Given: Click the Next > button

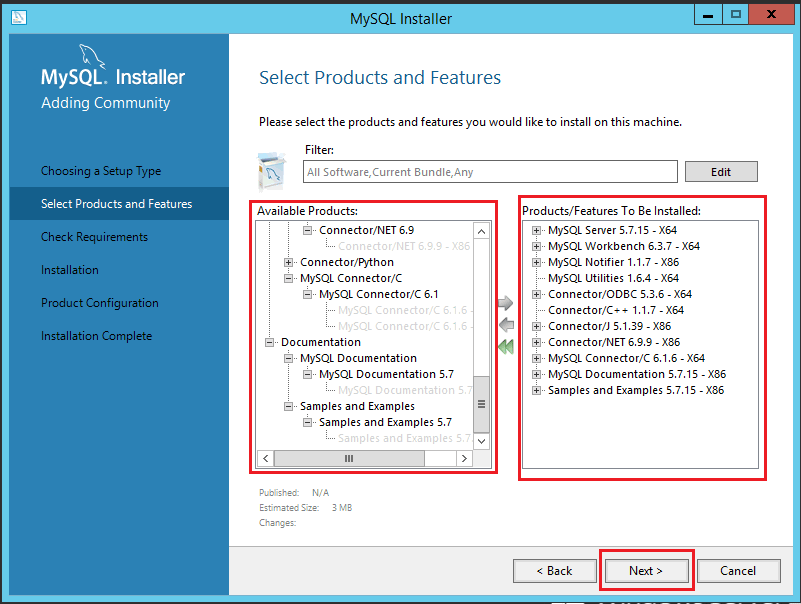Looking at the screenshot, I should (646, 570).
